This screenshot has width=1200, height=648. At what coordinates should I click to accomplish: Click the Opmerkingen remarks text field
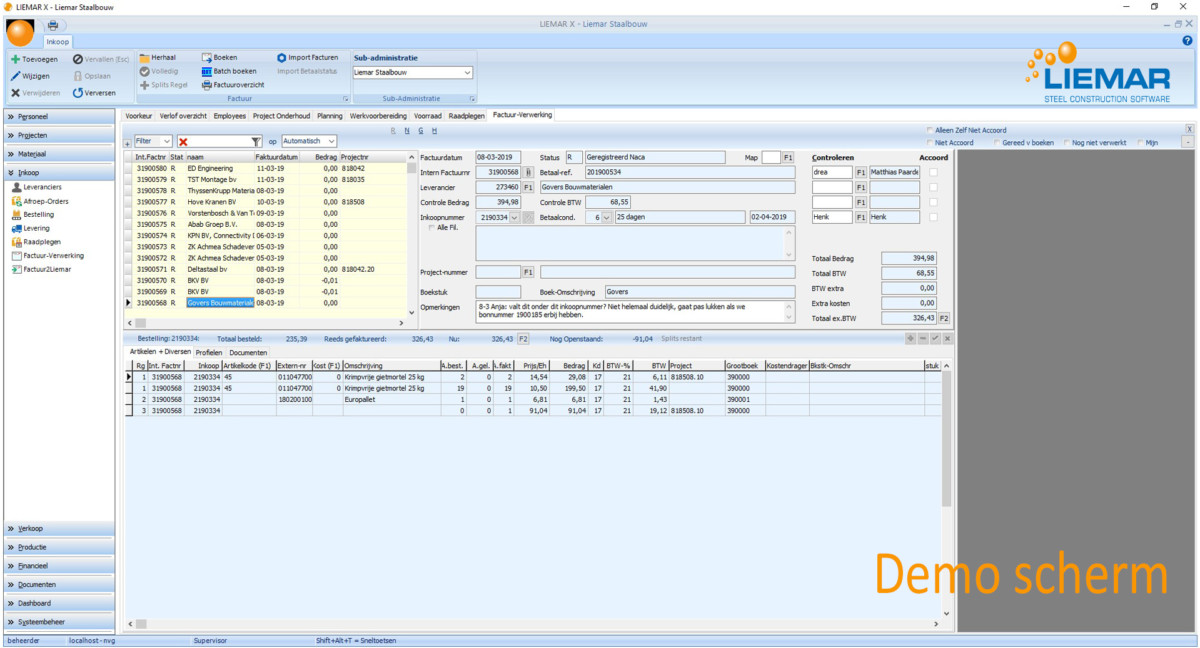click(x=636, y=311)
